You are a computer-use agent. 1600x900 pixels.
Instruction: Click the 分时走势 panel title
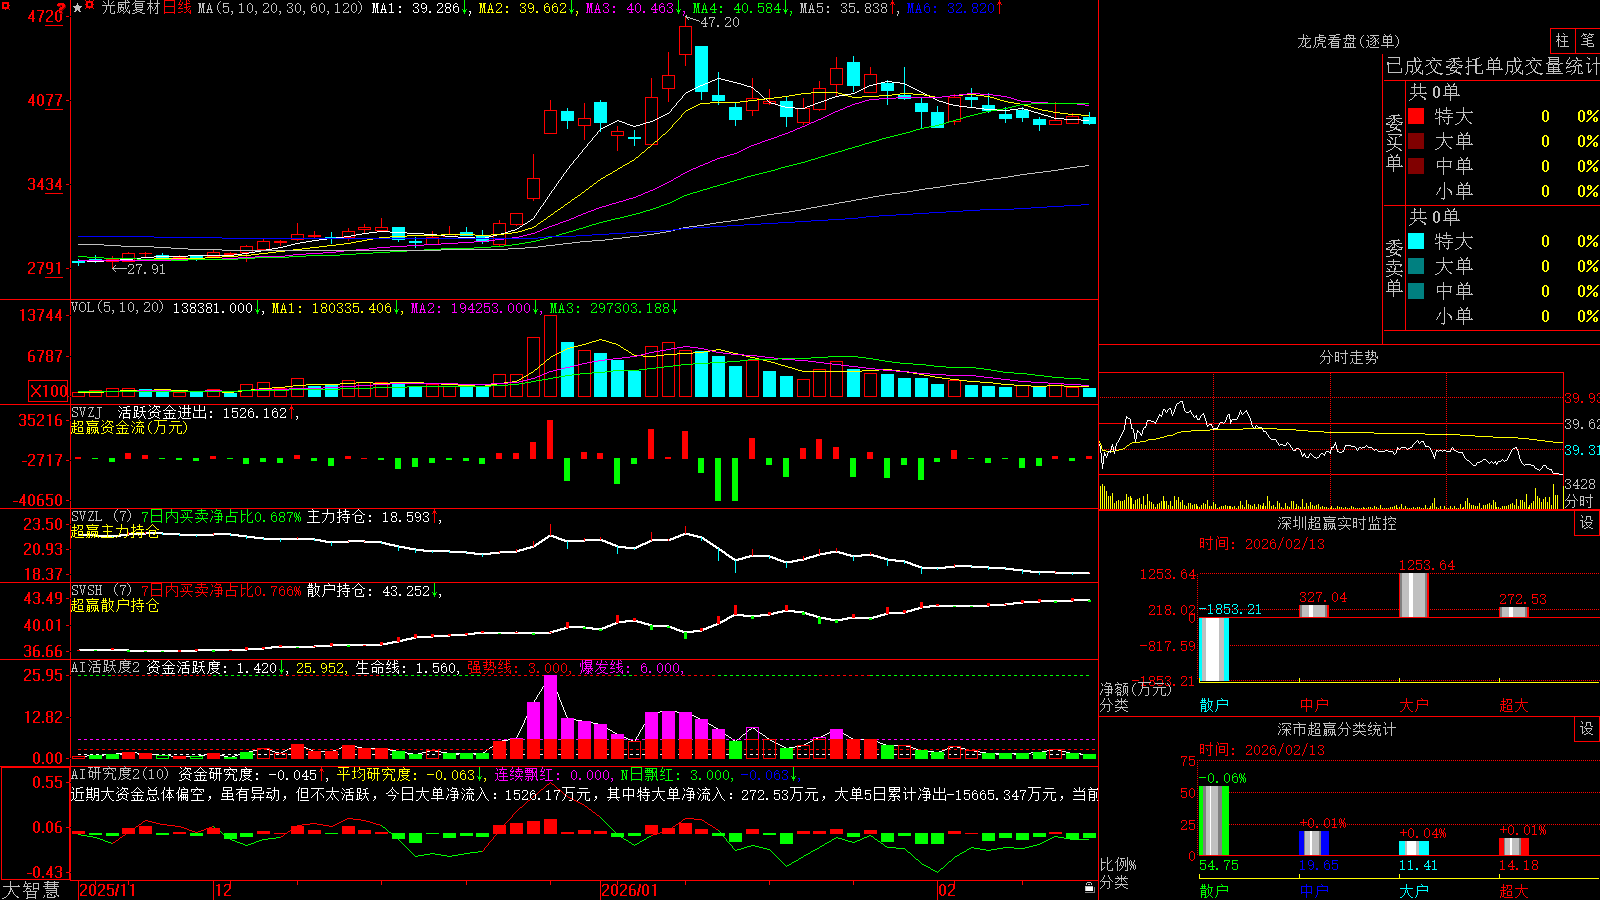click(1348, 357)
